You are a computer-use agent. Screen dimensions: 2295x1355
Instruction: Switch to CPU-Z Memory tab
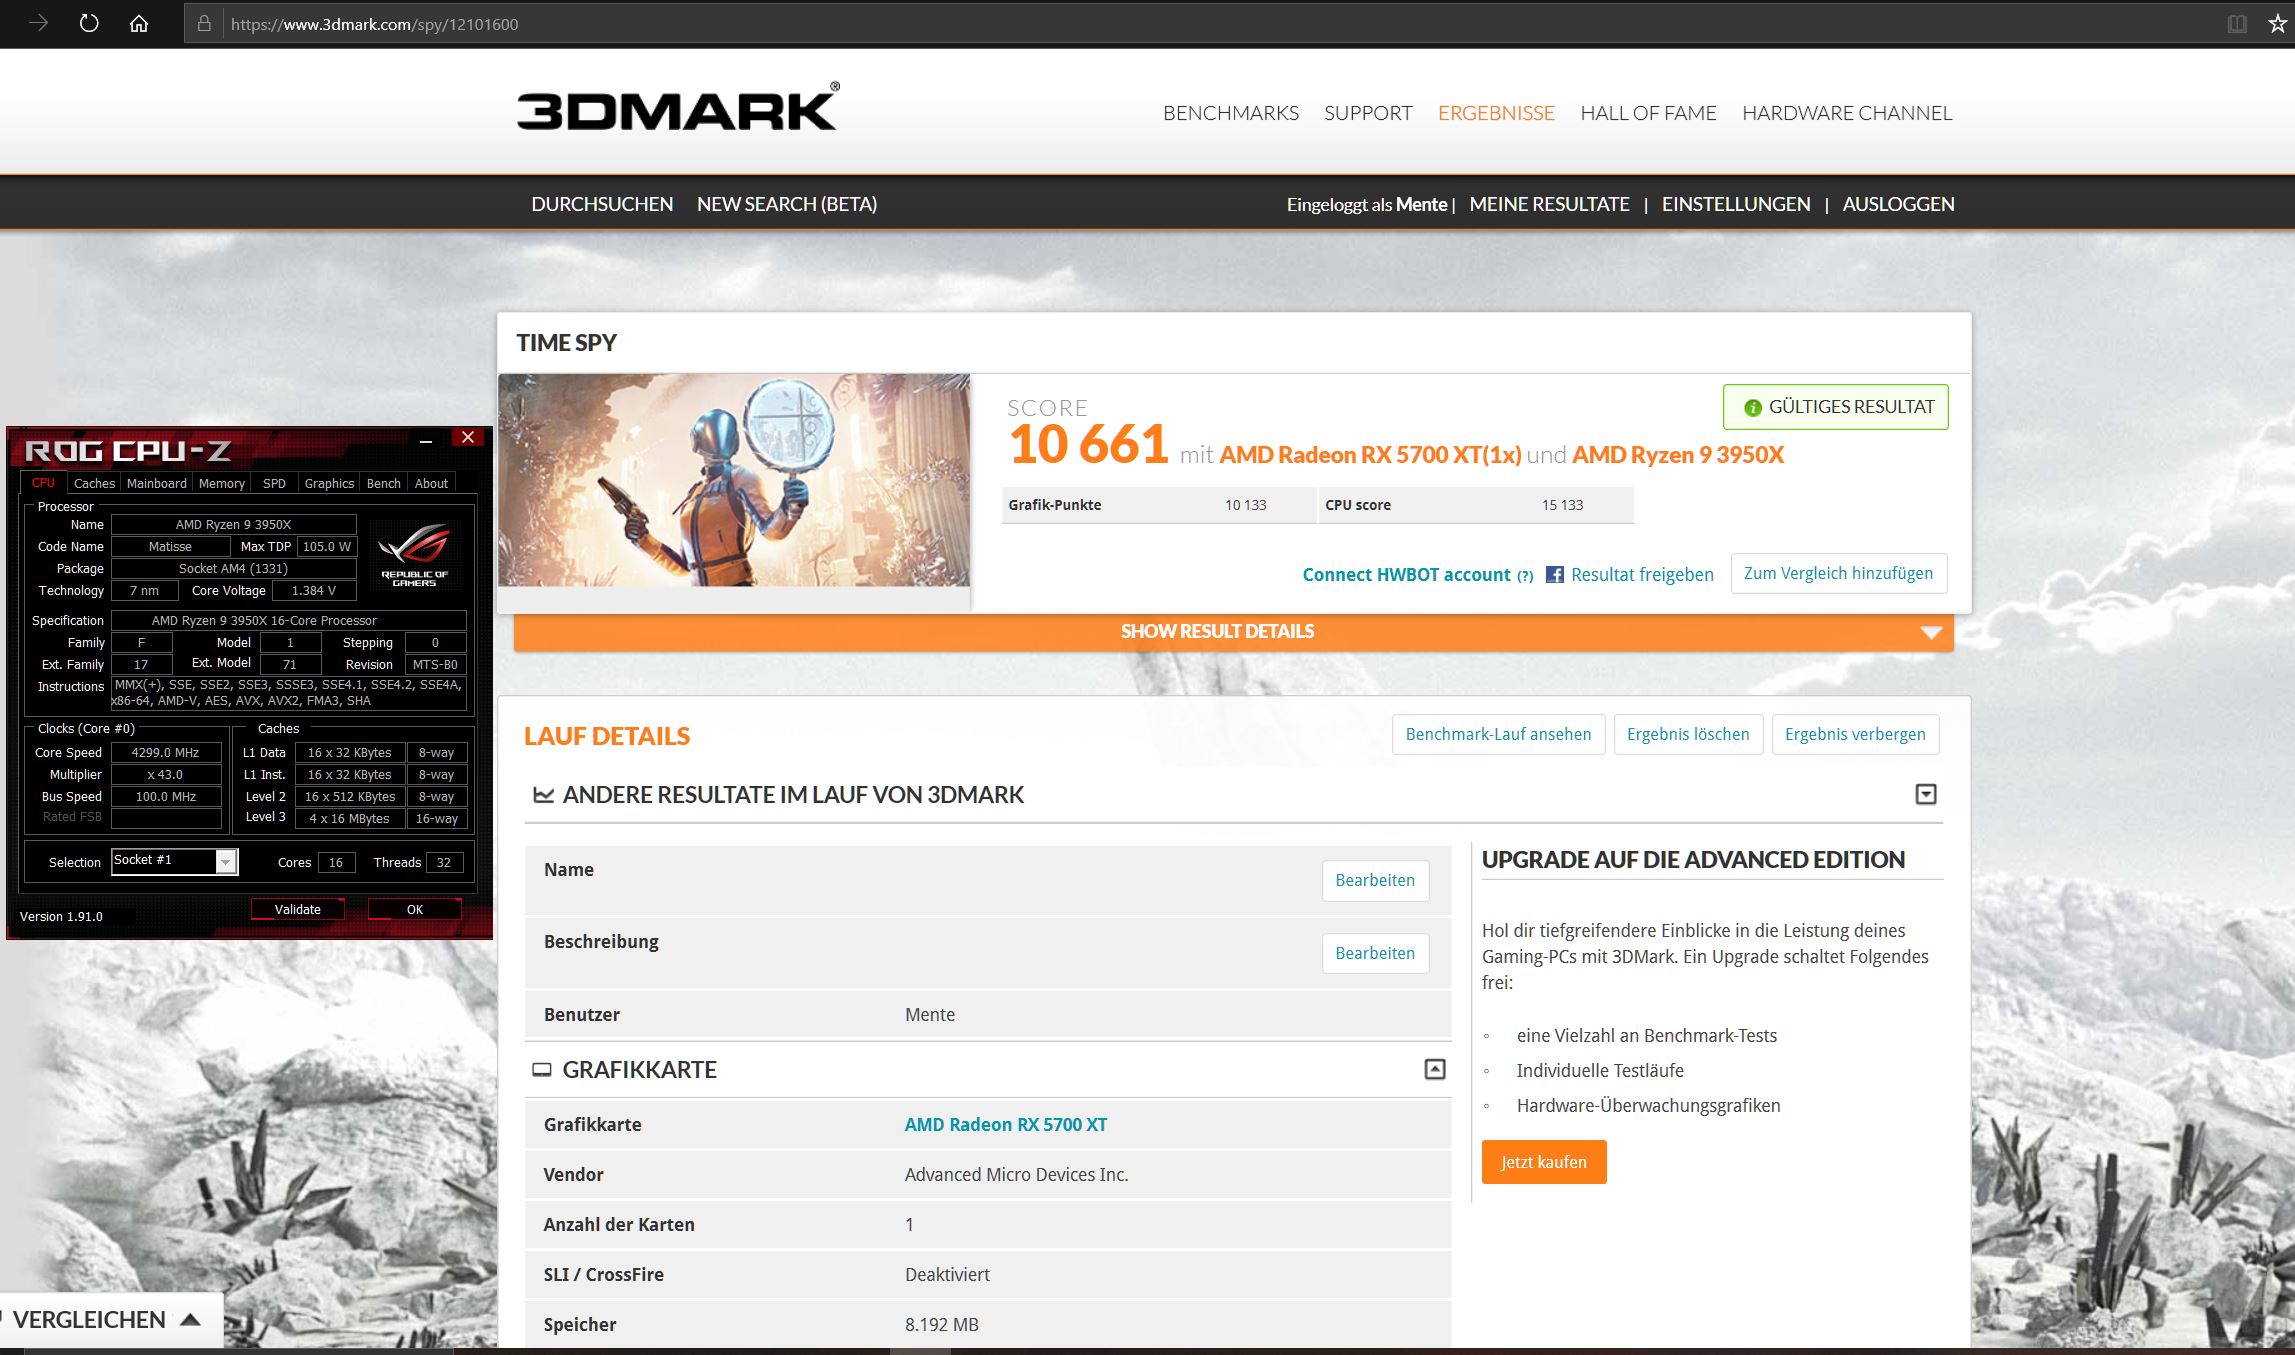(221, 483)
